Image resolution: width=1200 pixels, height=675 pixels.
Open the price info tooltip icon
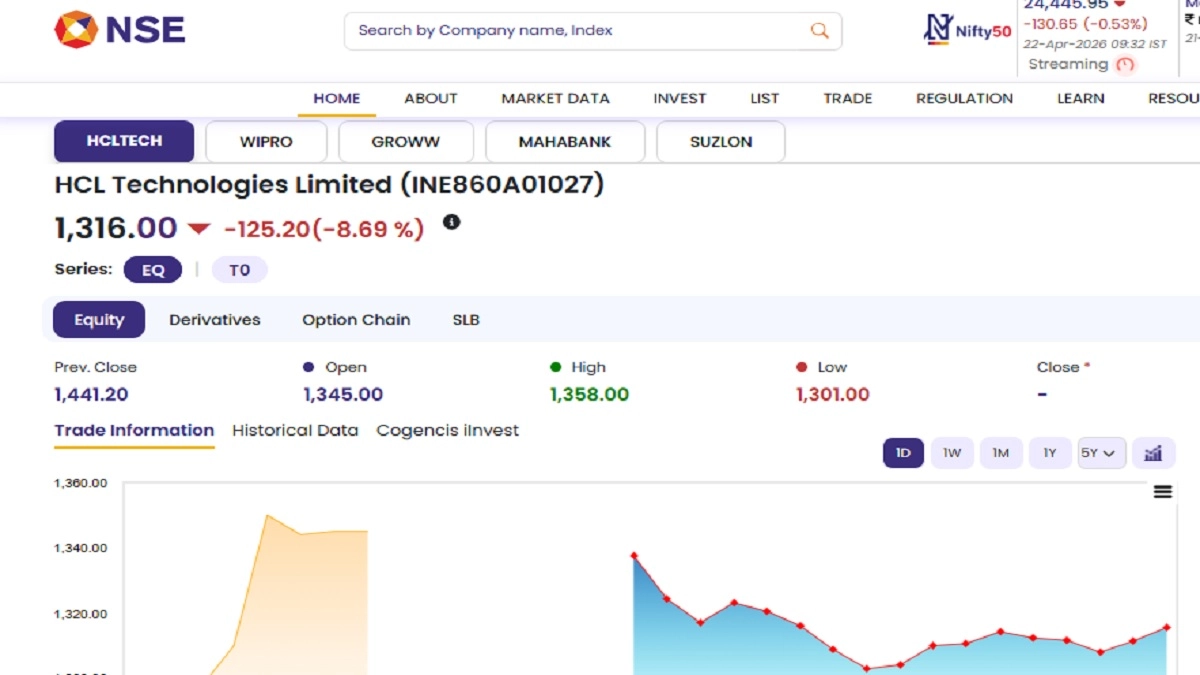coord(451,222)
